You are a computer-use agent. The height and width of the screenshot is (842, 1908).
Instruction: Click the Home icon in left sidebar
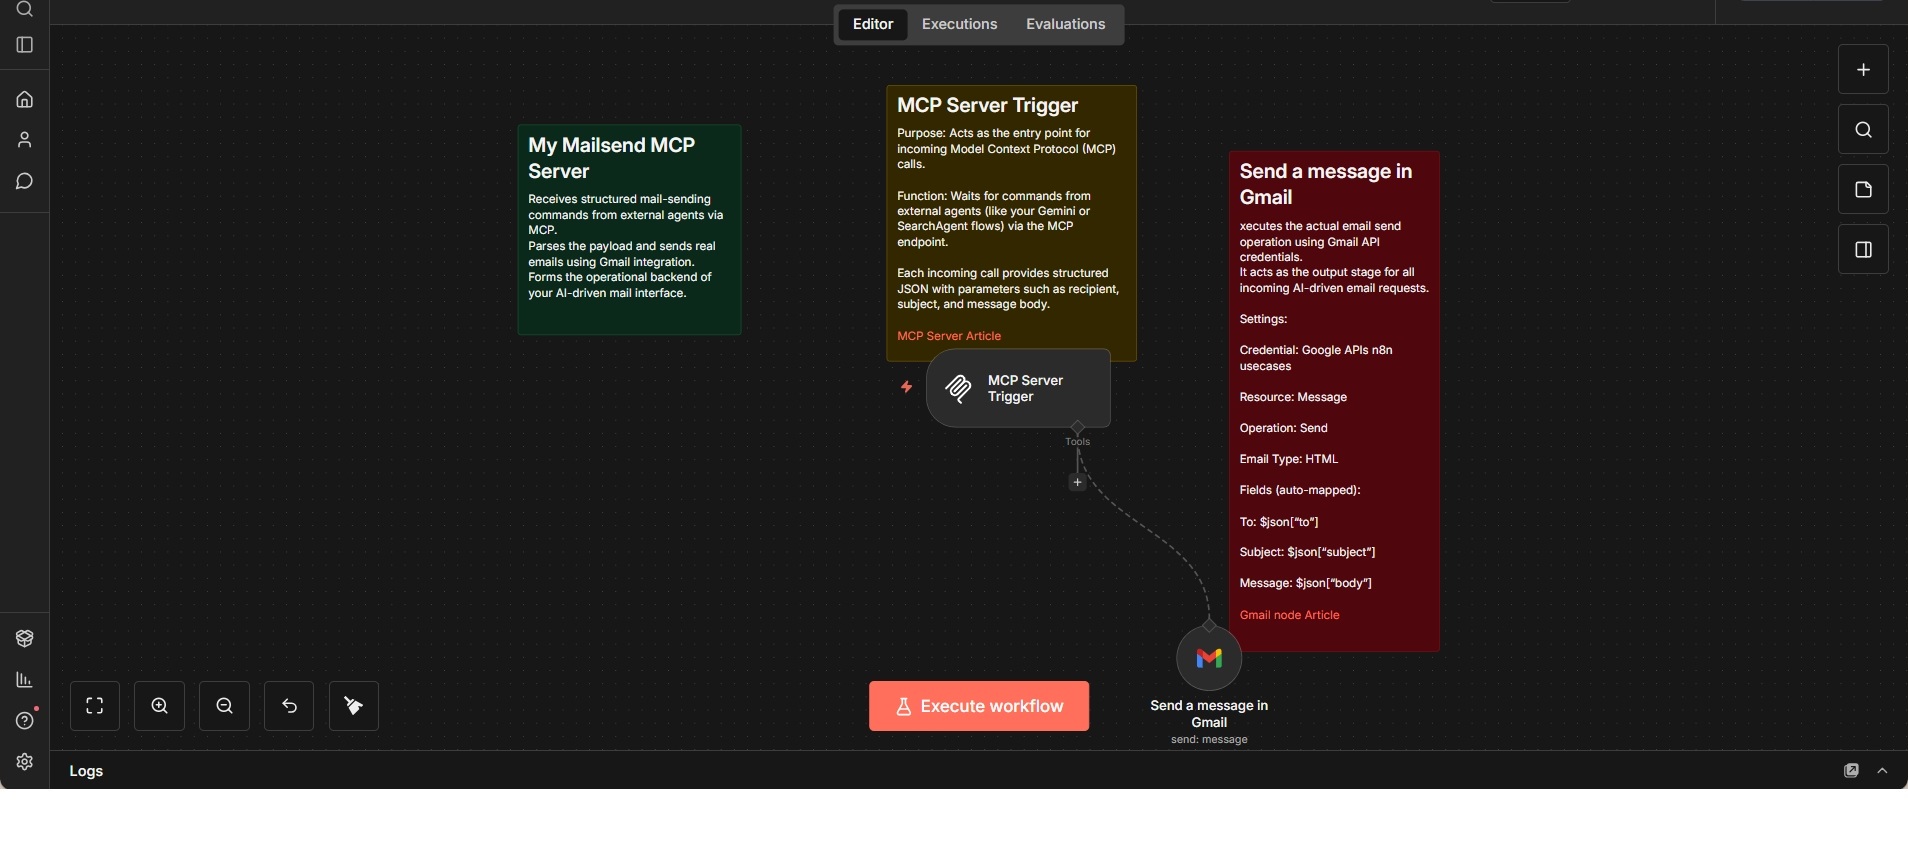coord(25,99)
